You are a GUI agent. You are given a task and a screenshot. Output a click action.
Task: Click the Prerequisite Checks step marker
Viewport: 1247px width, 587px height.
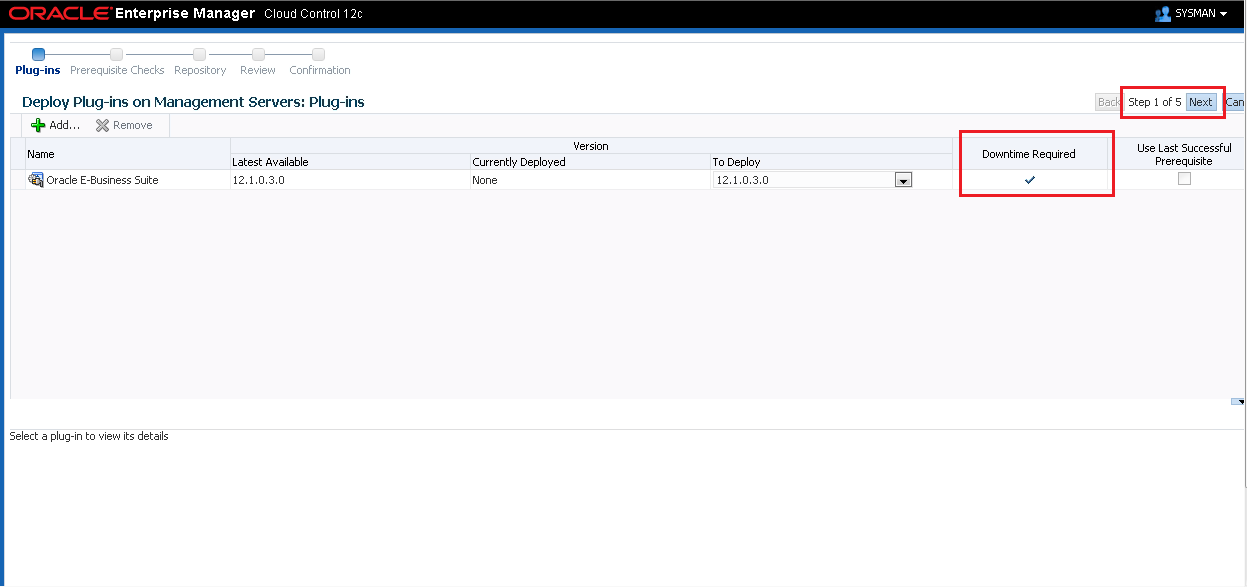[117, 54]
